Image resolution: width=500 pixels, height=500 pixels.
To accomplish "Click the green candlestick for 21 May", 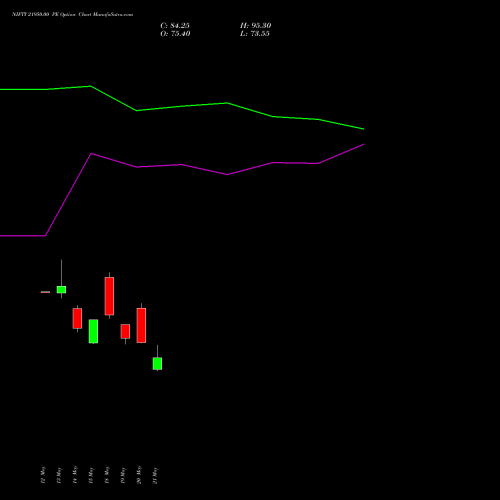I will pos(157,363).
